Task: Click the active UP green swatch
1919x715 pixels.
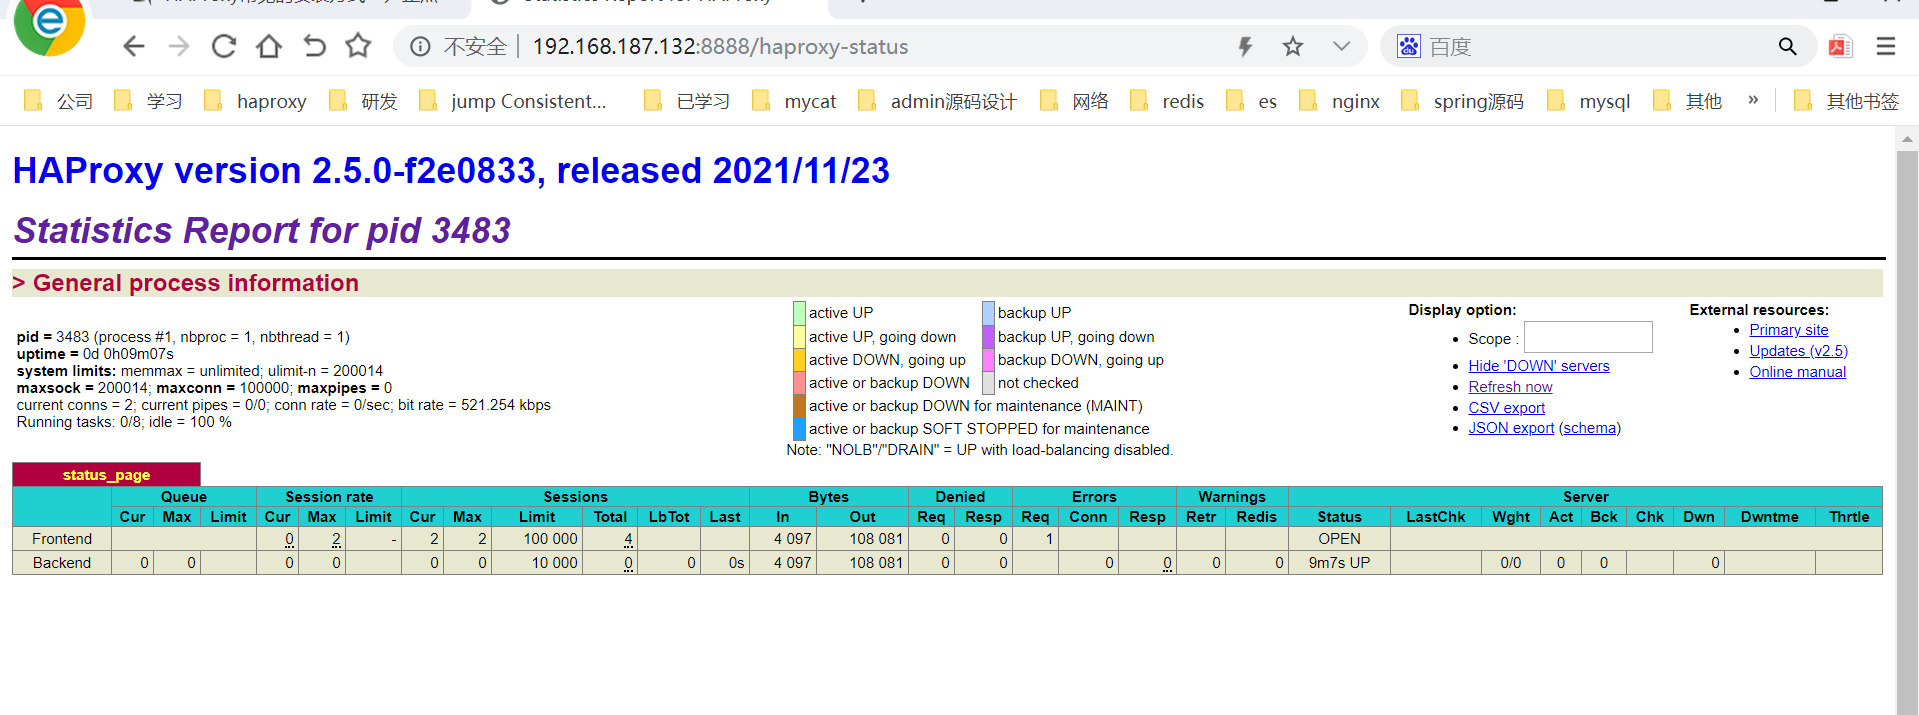Action: pyautogui.click(x=799, y=313)
